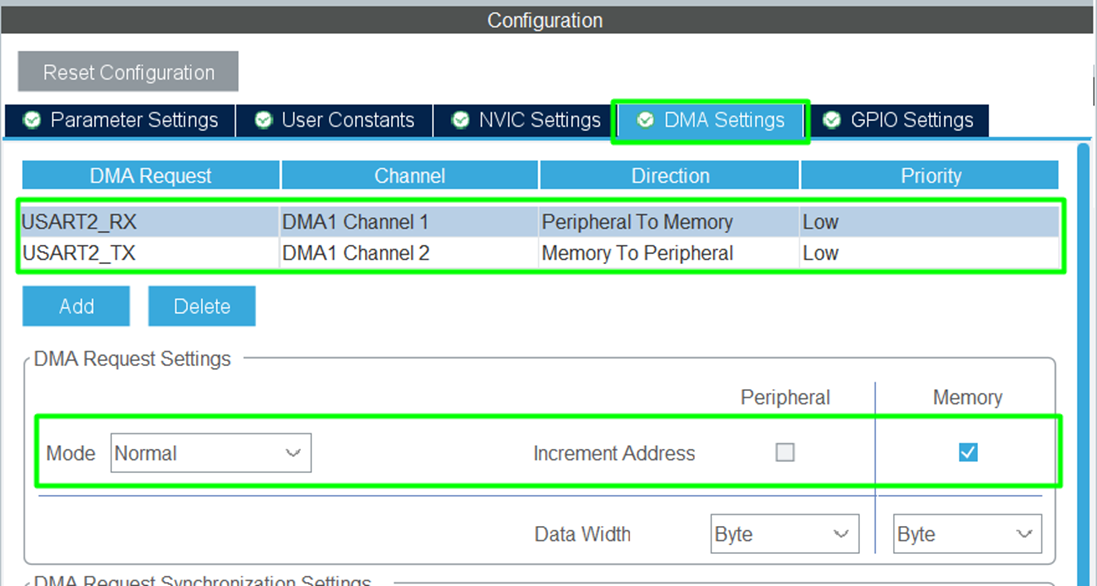Click Delete to remove DMA request
The height and width of the screenshot is (586, 1097).
click(202, 306)
